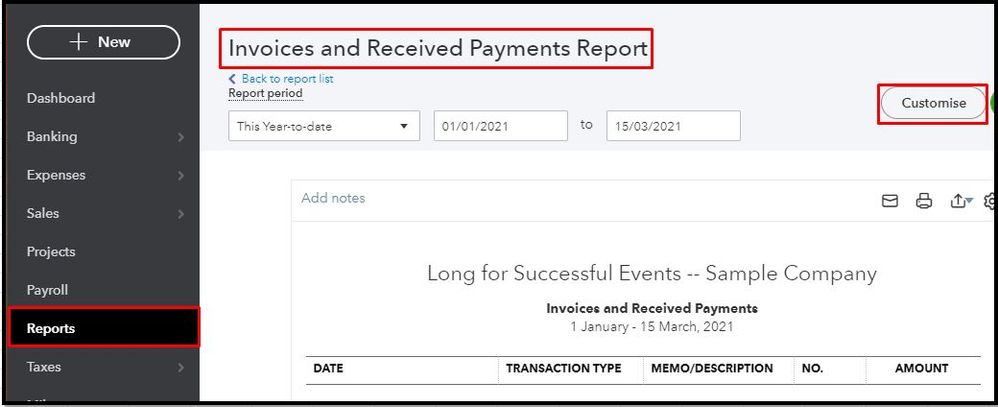Click the NO. column header
The image size is (998, 407).
pos(812,368)
